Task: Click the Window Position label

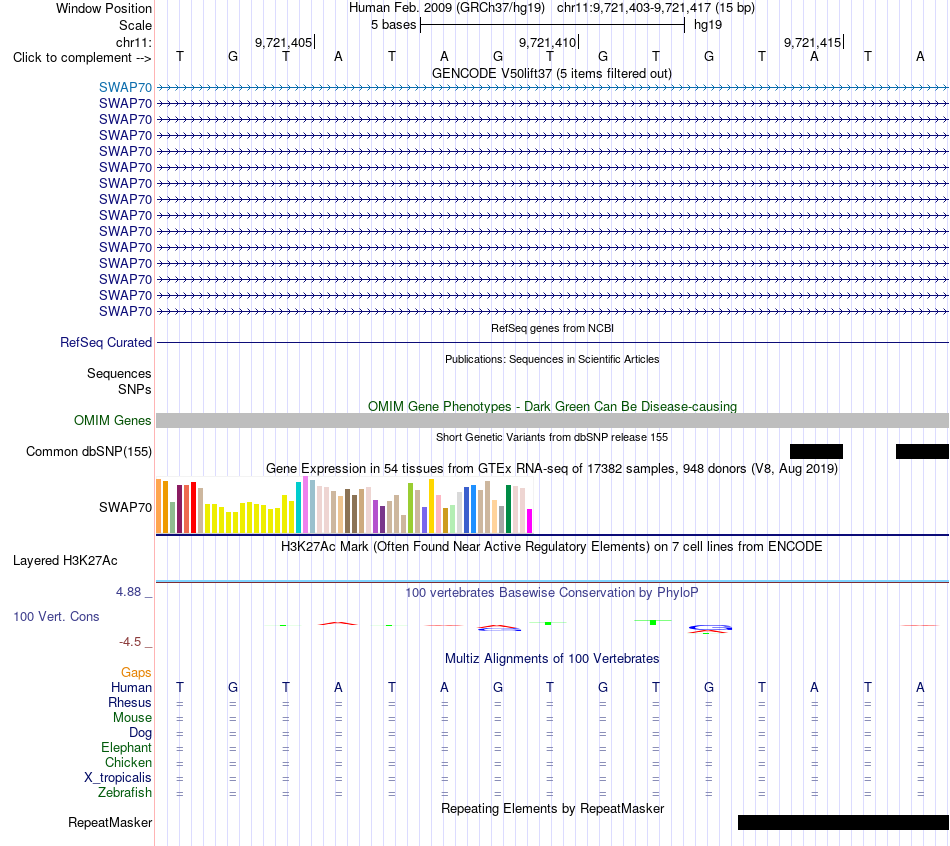Action: 104,8
